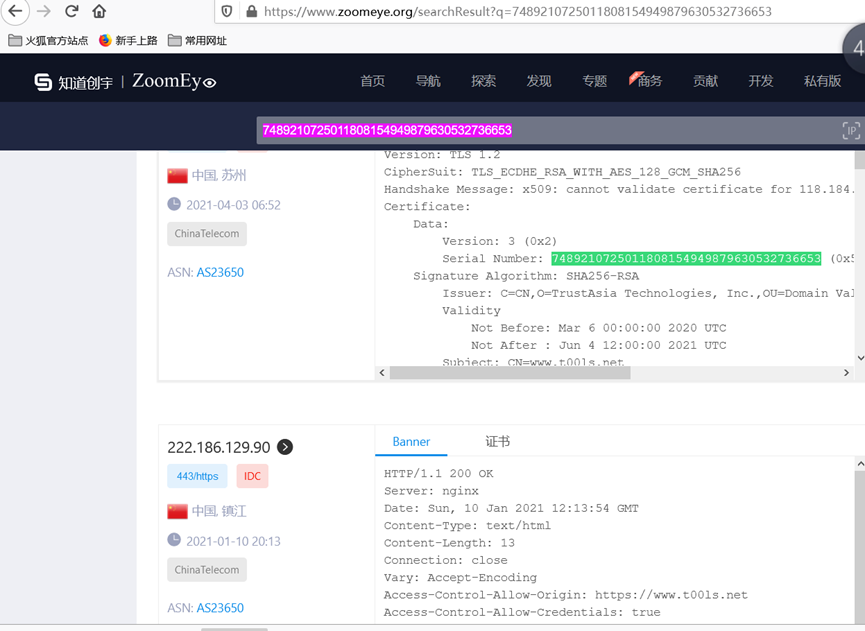Viewport: 865px width, 631px height.
Task: Open the 专题 navigation menu item
Action: [x=594, y=81]
